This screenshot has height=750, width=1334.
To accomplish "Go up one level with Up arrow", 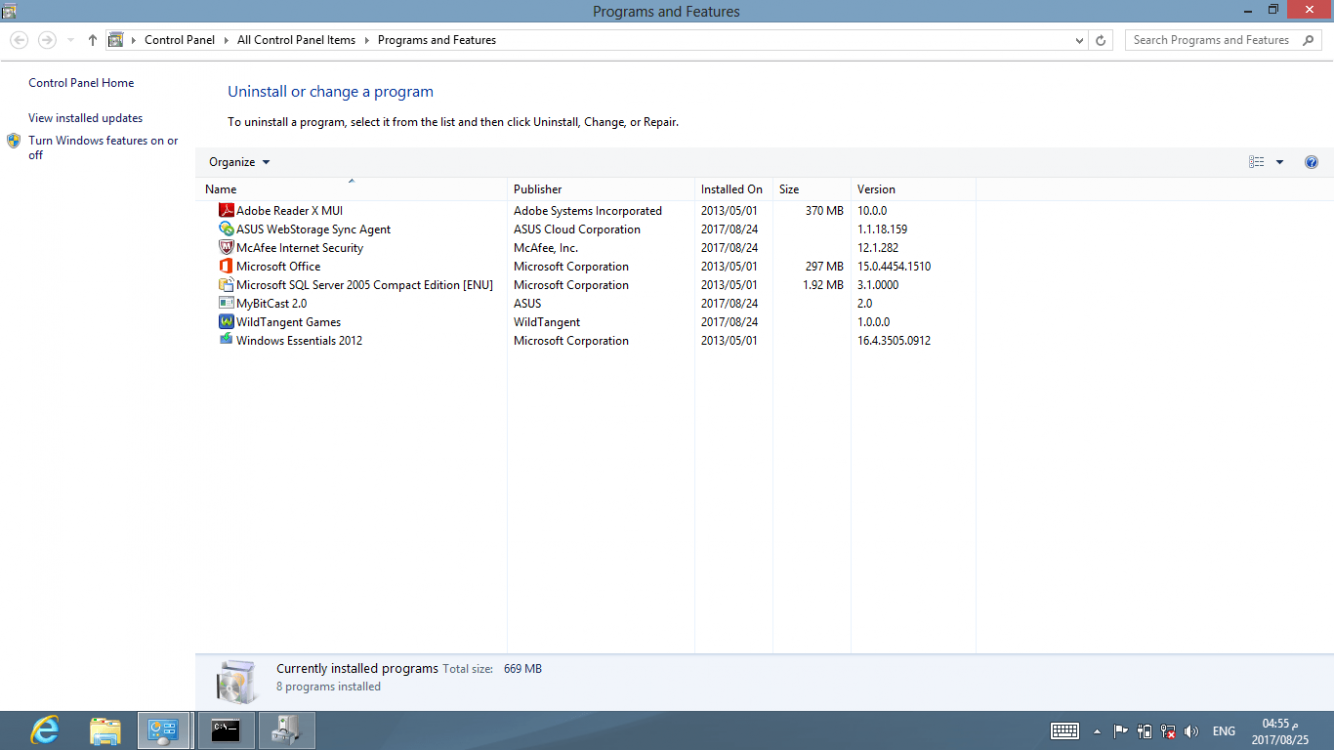I will 93,40.
